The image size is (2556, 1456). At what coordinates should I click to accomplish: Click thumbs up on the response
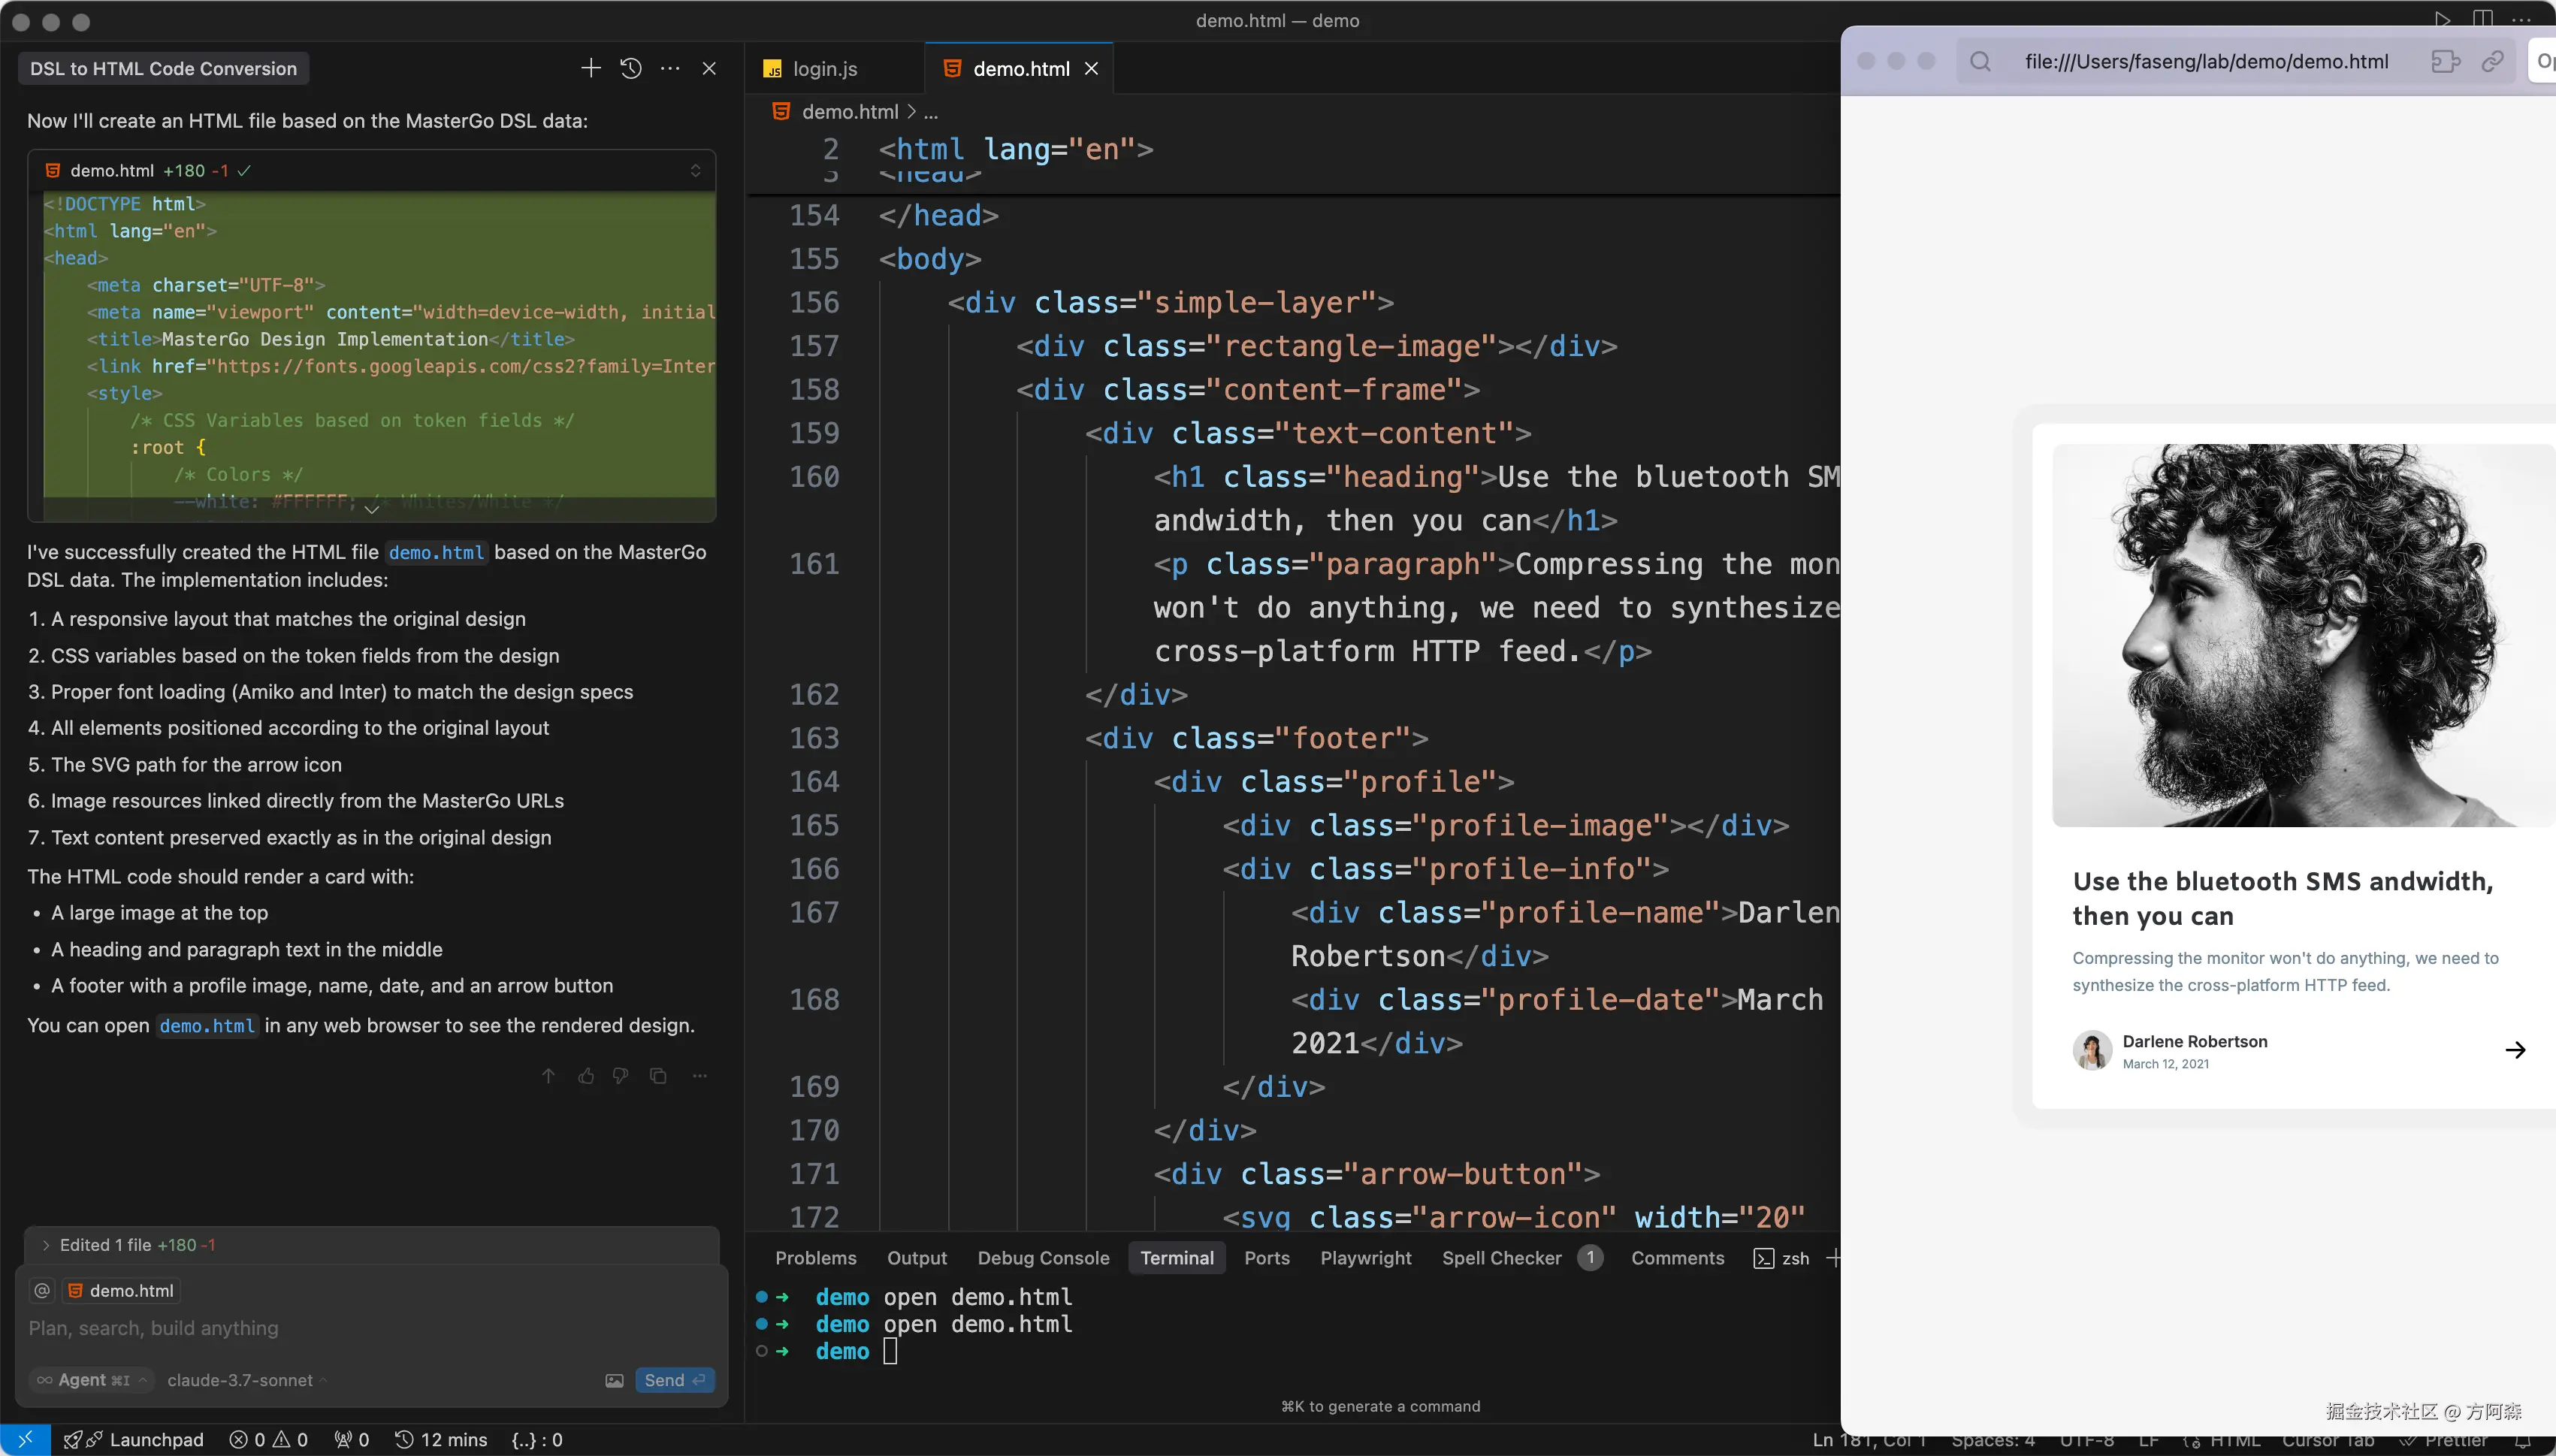[x=586, y=1076]
